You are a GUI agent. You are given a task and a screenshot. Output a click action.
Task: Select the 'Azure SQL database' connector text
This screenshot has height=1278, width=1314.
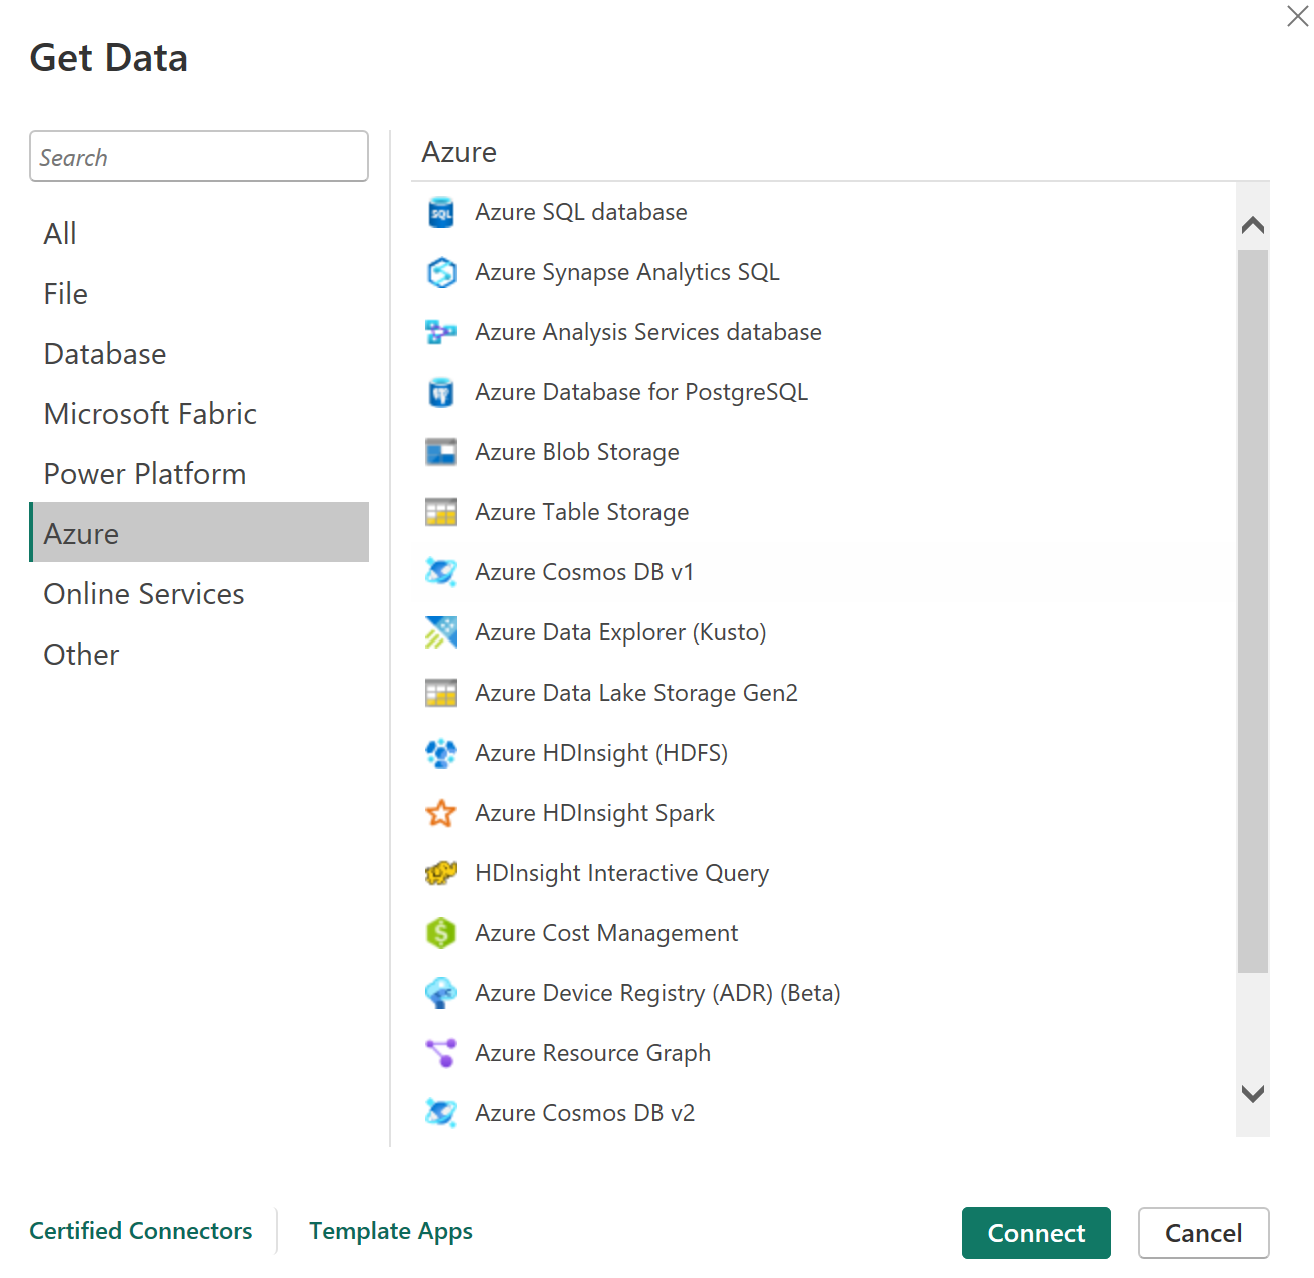[581, 212]
